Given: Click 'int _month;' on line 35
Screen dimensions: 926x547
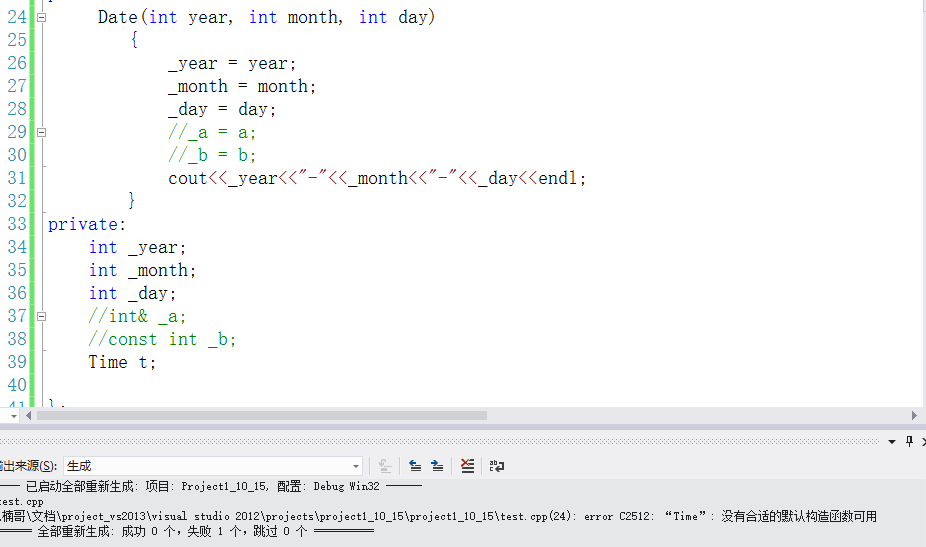Looking at the screenshot, I should pyautogui.click(x=142, y=271).
